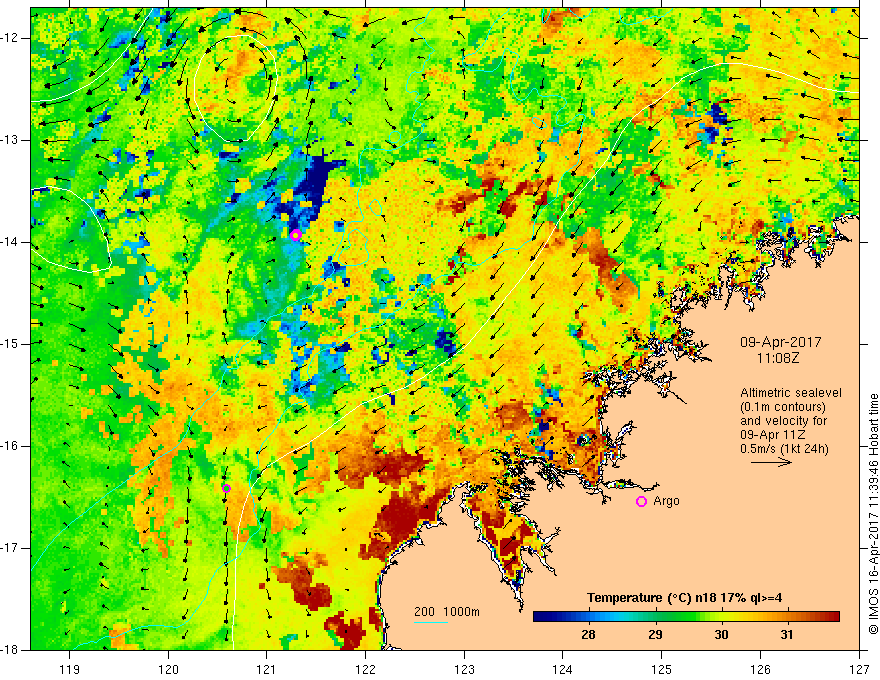Click the '(0.1m contours)' legend line
The width and height of the screenshot is (880, 680).
(x=782, y=407)
